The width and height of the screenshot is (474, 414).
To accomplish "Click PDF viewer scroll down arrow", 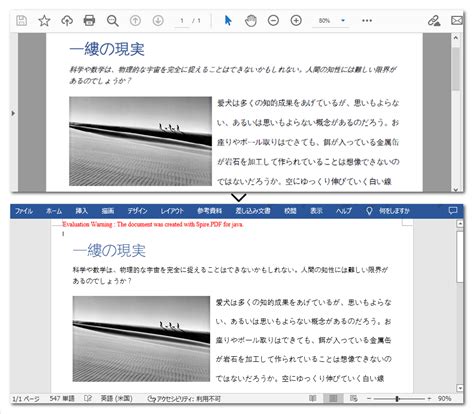I will (456, 189).
